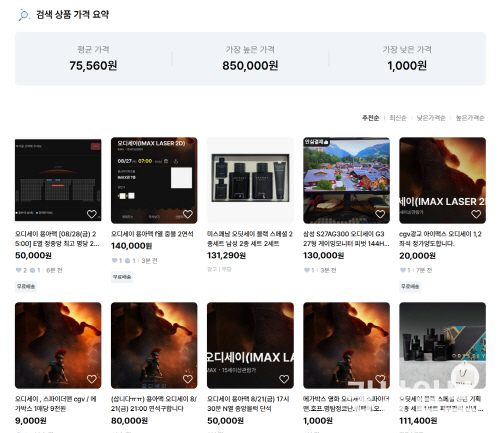The width and height of the screenshot is (500, 433).
Task: Sort listings by 높은가격순
Action: pos(470,118)
